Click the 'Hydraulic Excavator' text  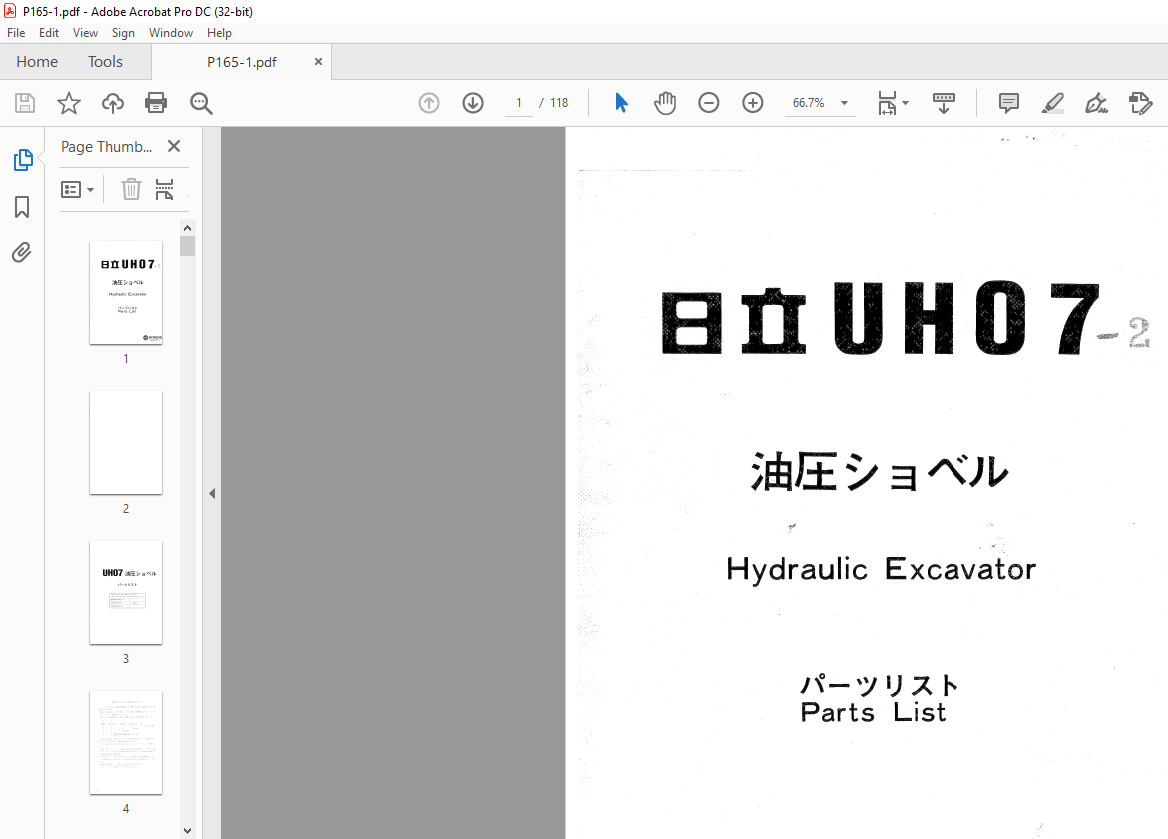pyautogui.click(x=880, y=569)
